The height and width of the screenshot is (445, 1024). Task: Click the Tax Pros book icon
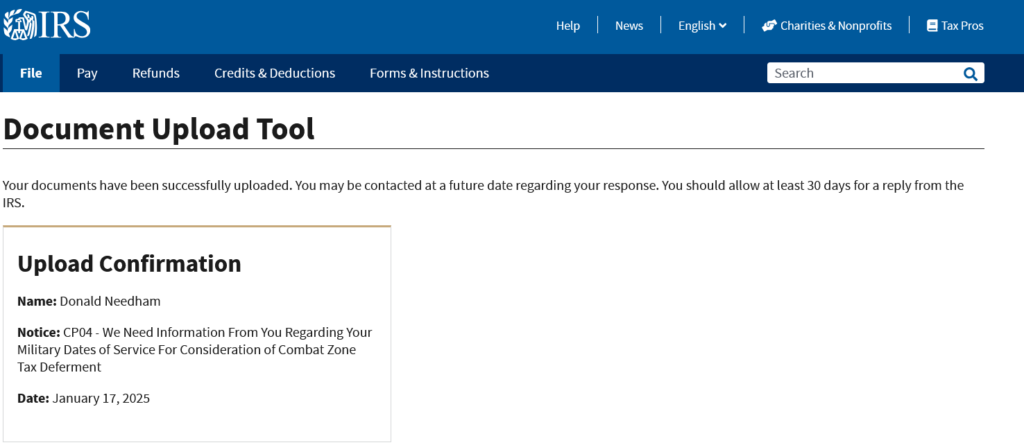tap(932, 25)
